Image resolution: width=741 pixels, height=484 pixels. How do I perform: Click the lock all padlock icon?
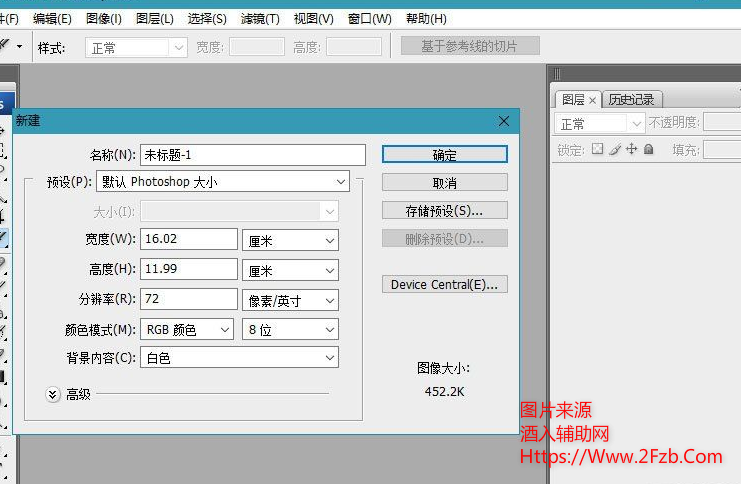(648, 149)
